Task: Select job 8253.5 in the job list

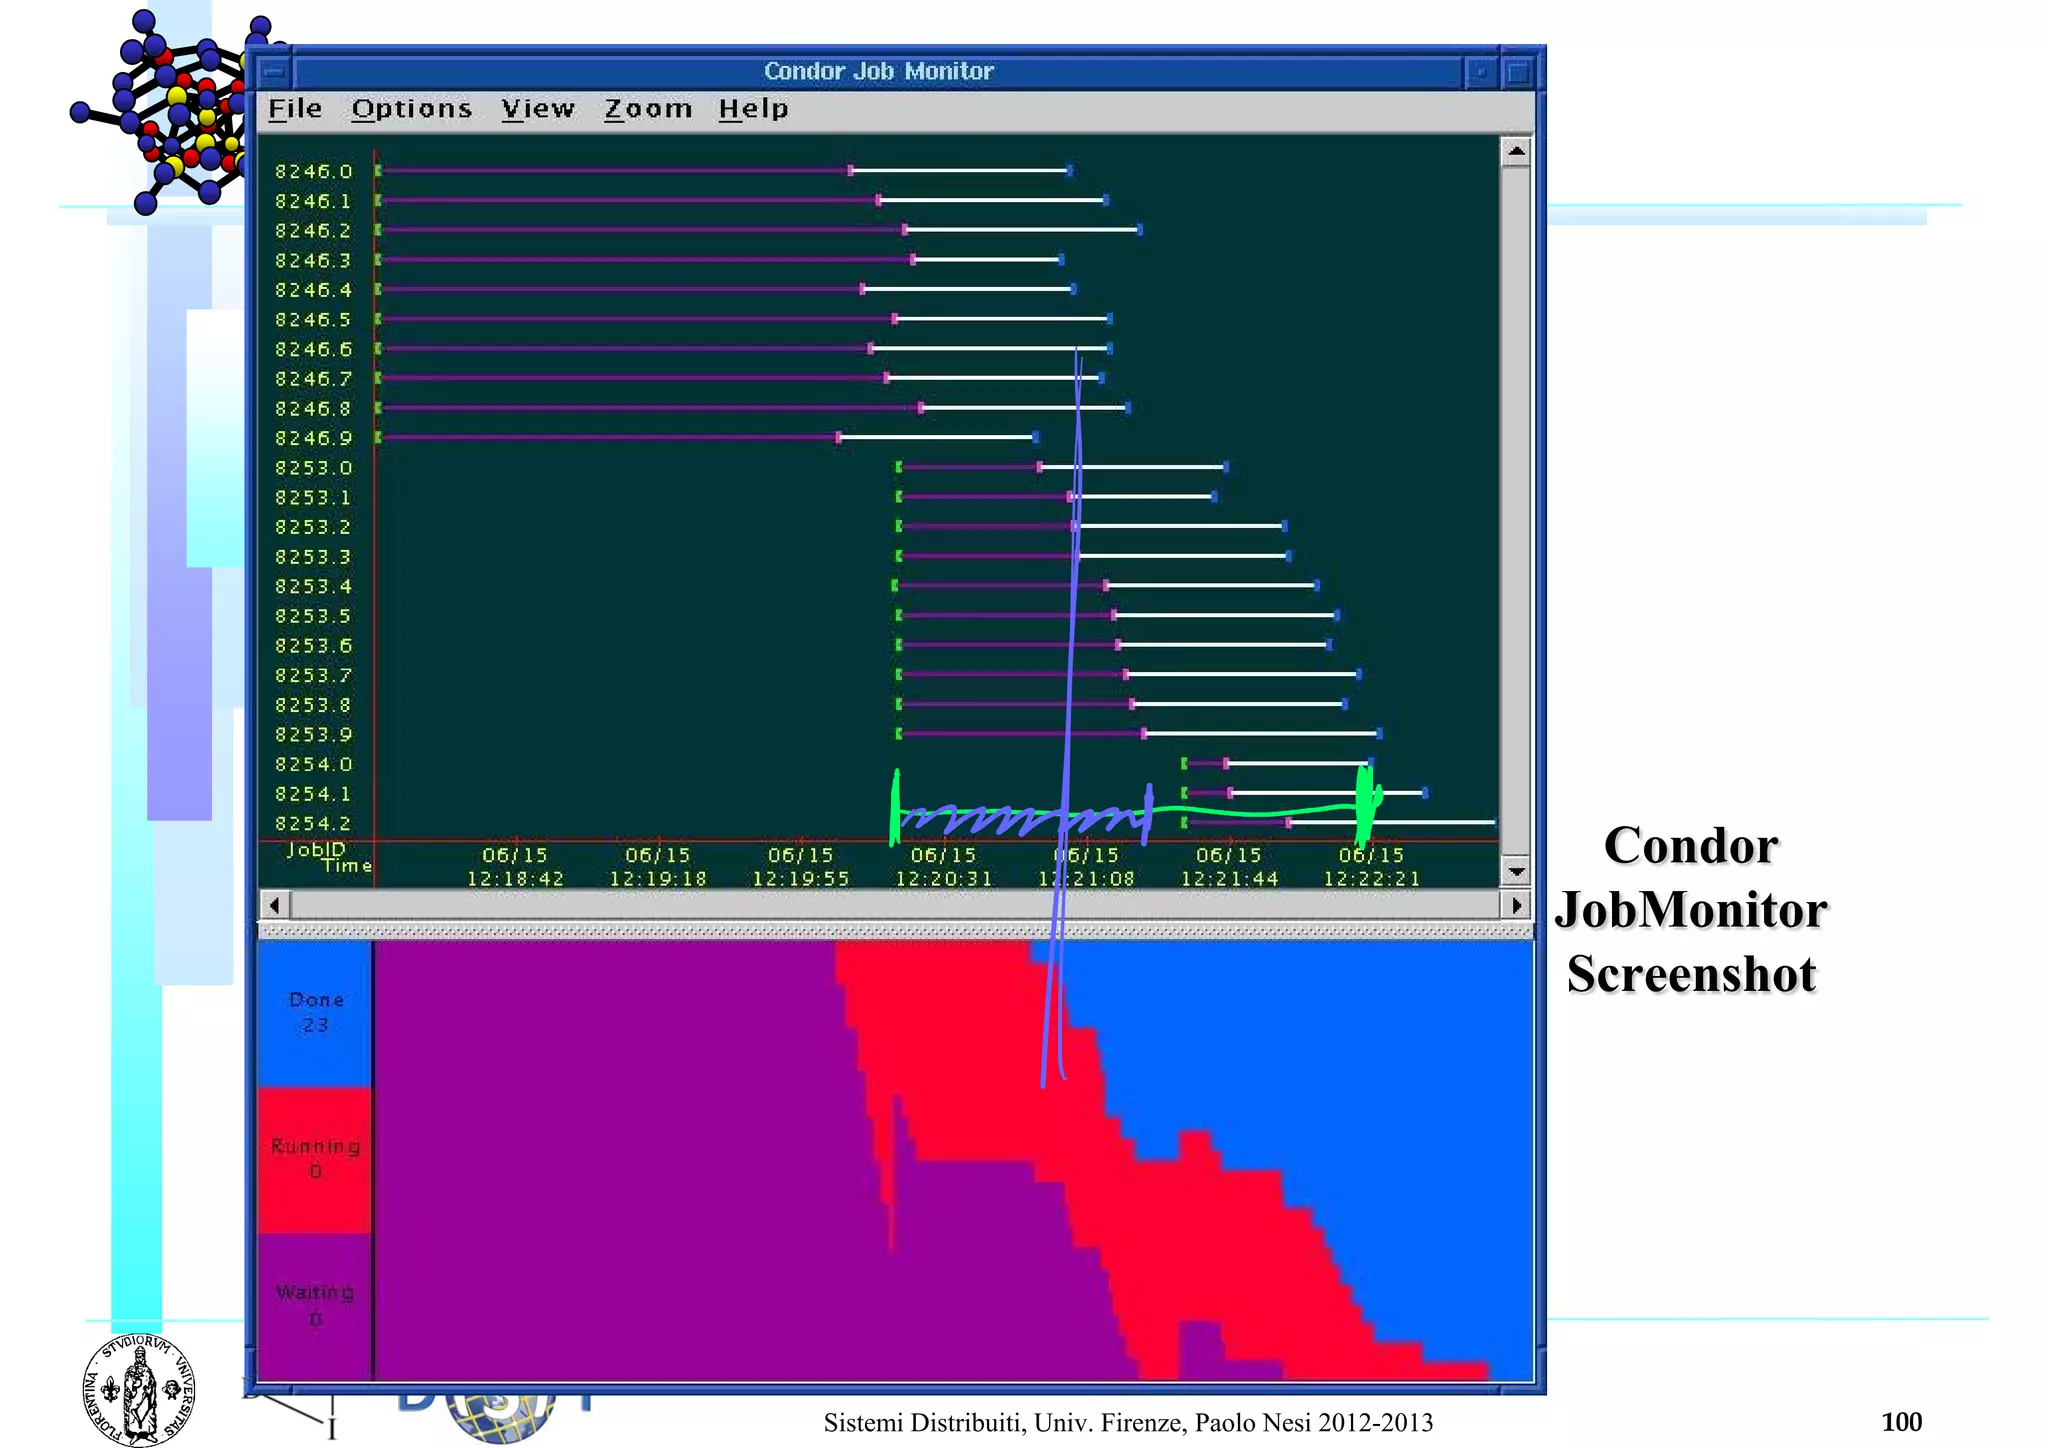Action: point(313,616)
